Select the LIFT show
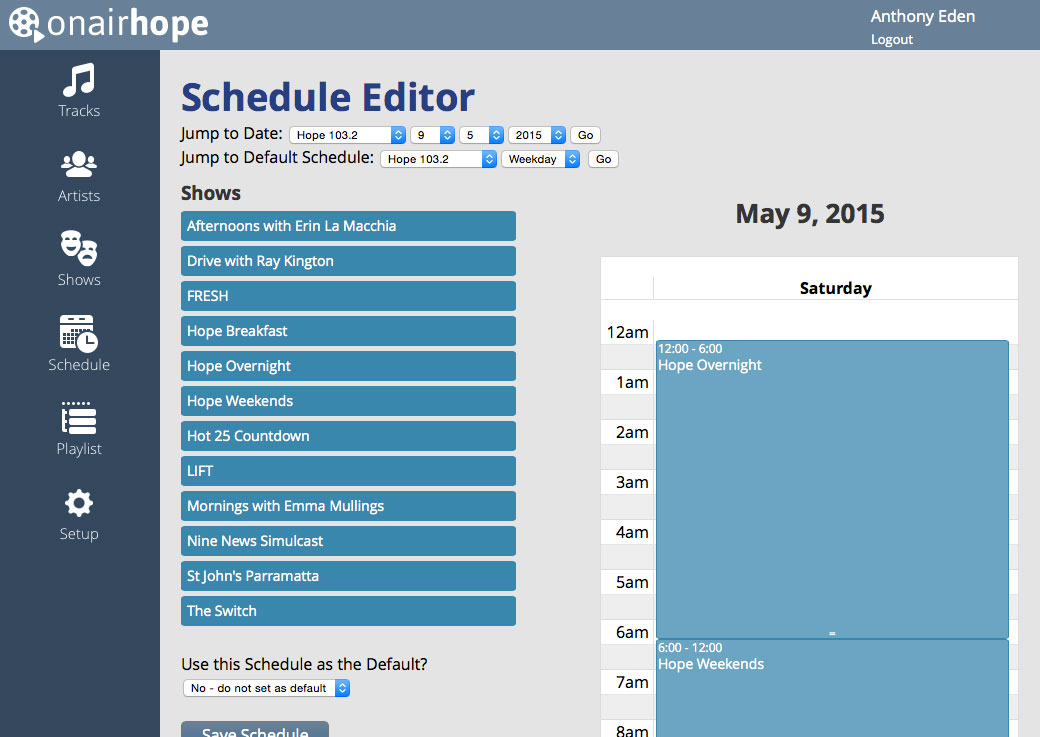The width and height of the screenshot is (1040, 737). (348, 471)
